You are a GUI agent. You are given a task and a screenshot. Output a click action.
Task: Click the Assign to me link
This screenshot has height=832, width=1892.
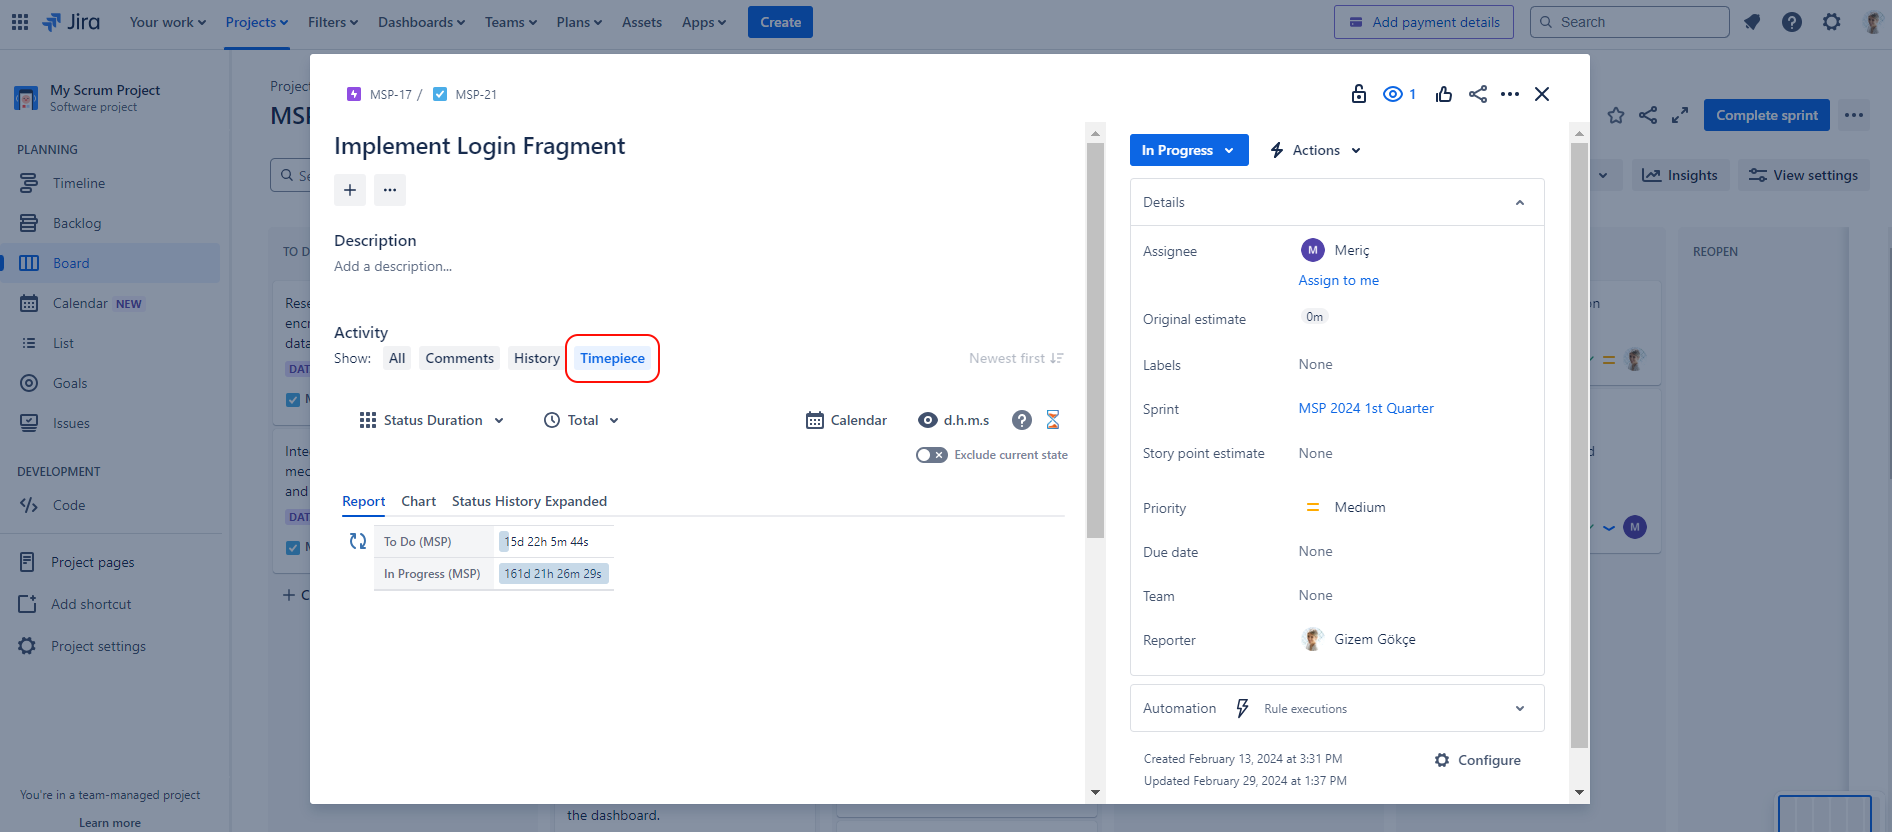1338,281
